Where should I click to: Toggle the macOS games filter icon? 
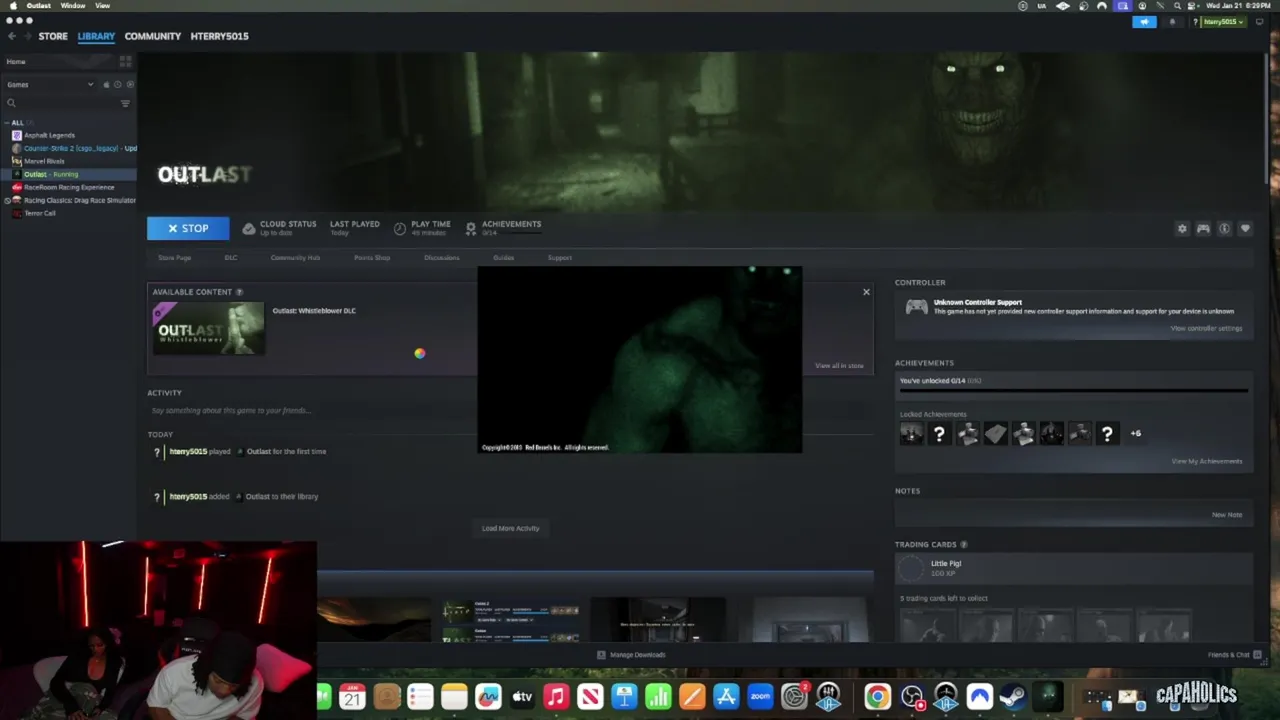(x=106, y=85)
